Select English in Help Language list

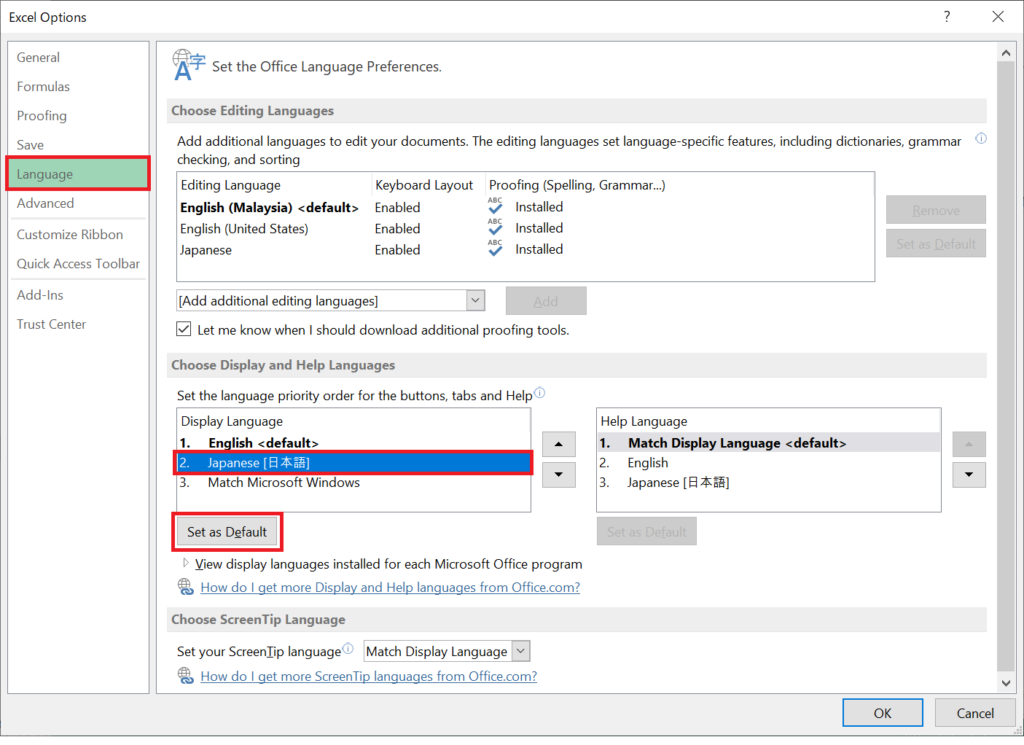tap(769, 462)
